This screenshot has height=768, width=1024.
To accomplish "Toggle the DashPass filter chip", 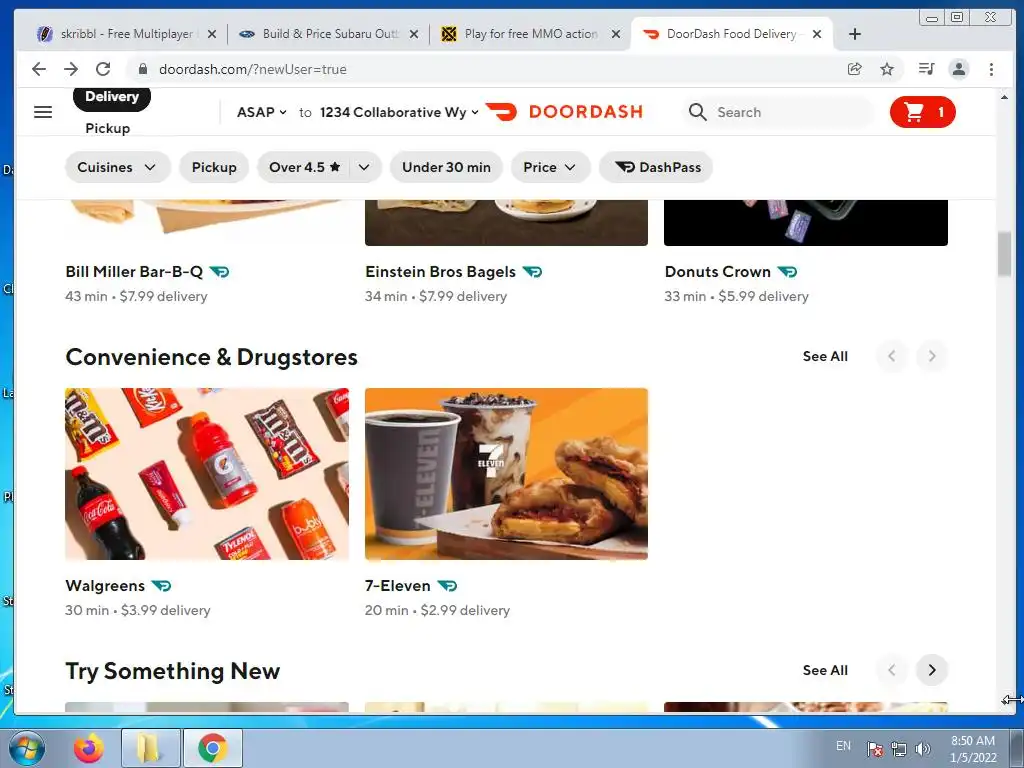I will pos(656,167).
